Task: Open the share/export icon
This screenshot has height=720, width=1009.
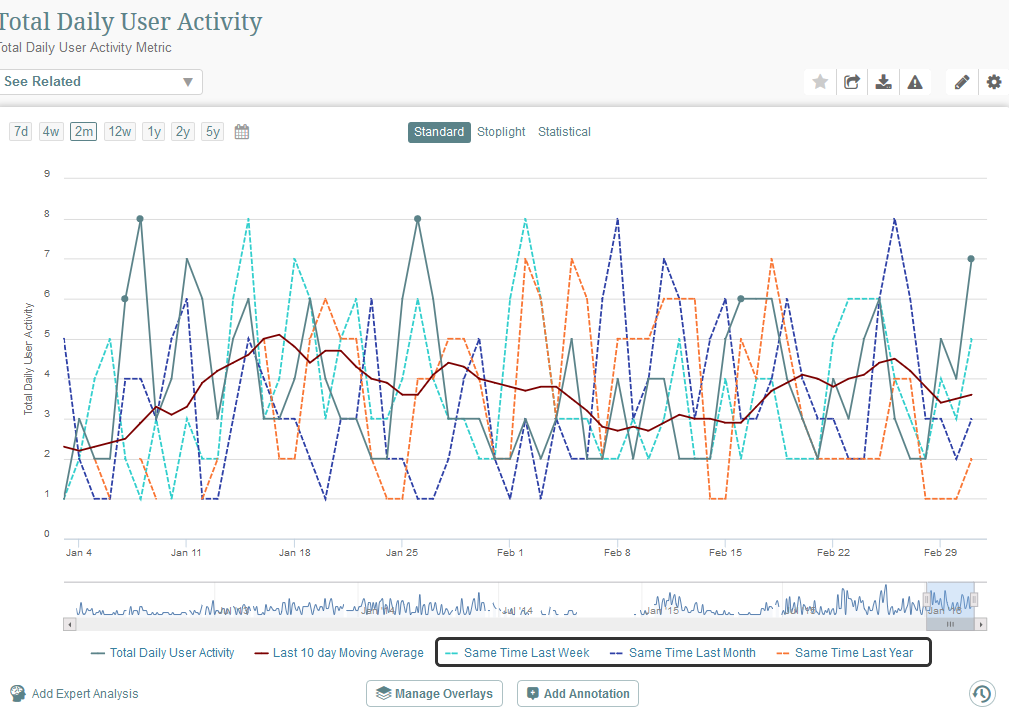Action: (x=851, y=81)
